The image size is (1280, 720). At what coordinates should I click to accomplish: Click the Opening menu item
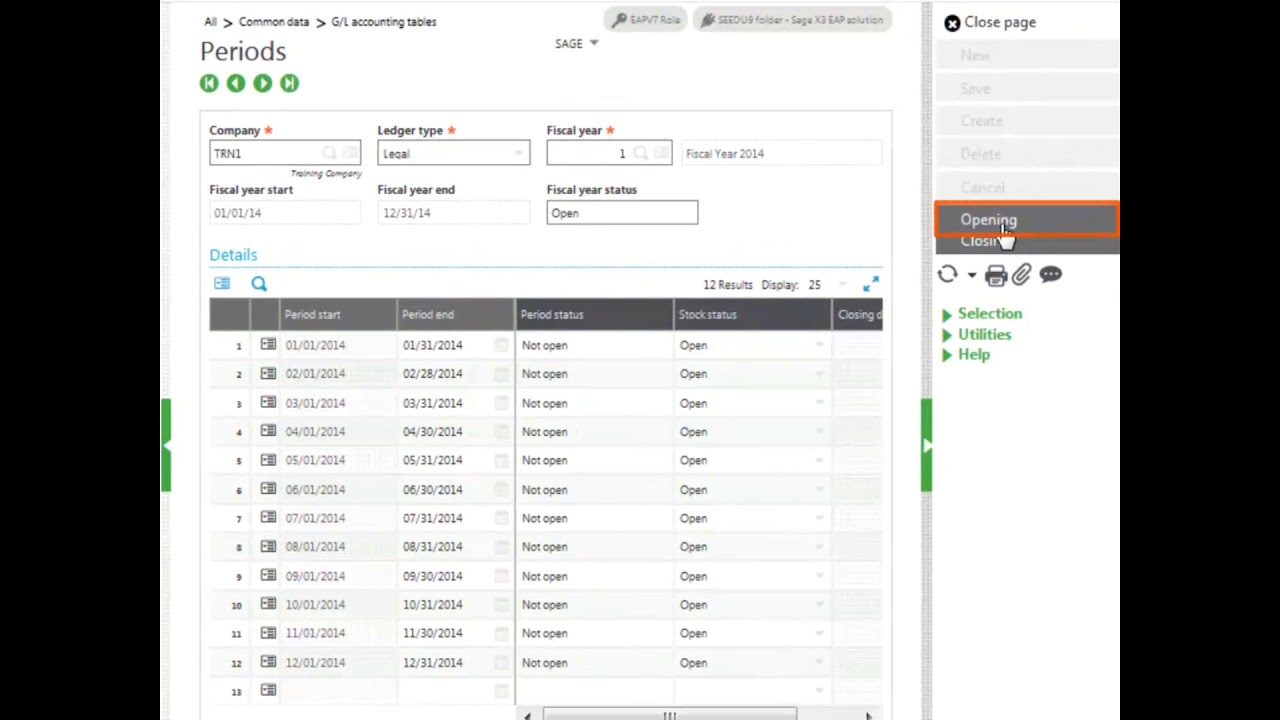[x=1027, y=220]
